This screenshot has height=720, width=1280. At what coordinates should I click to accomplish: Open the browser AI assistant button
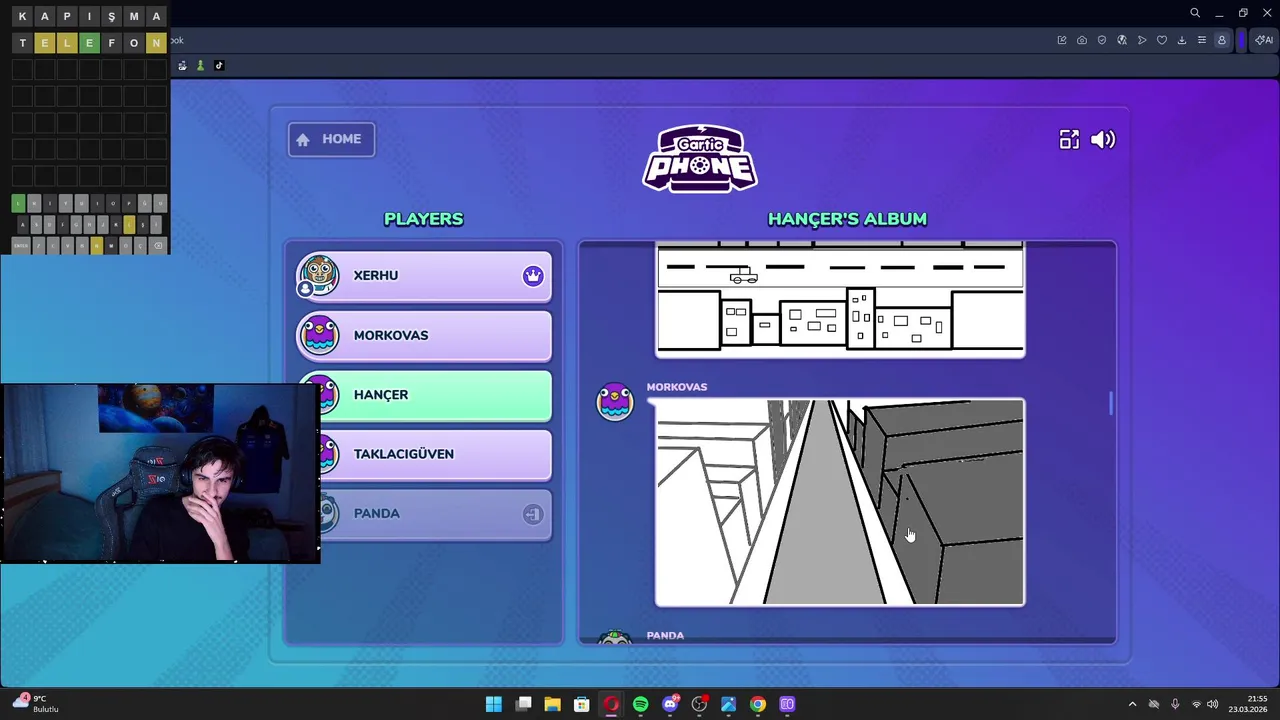point(1264,40)
